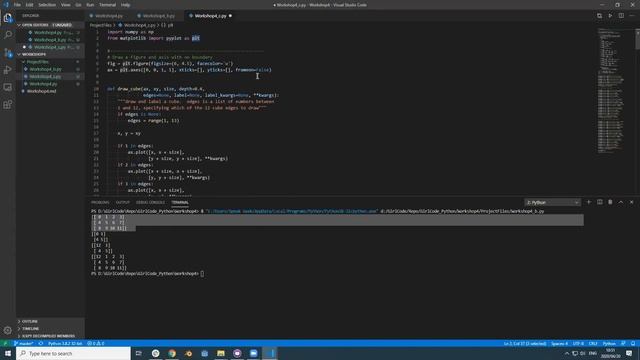Viewport: 640px width, 360px height.
Task: Expand the Outline section
Action: (x=50, y=321)
